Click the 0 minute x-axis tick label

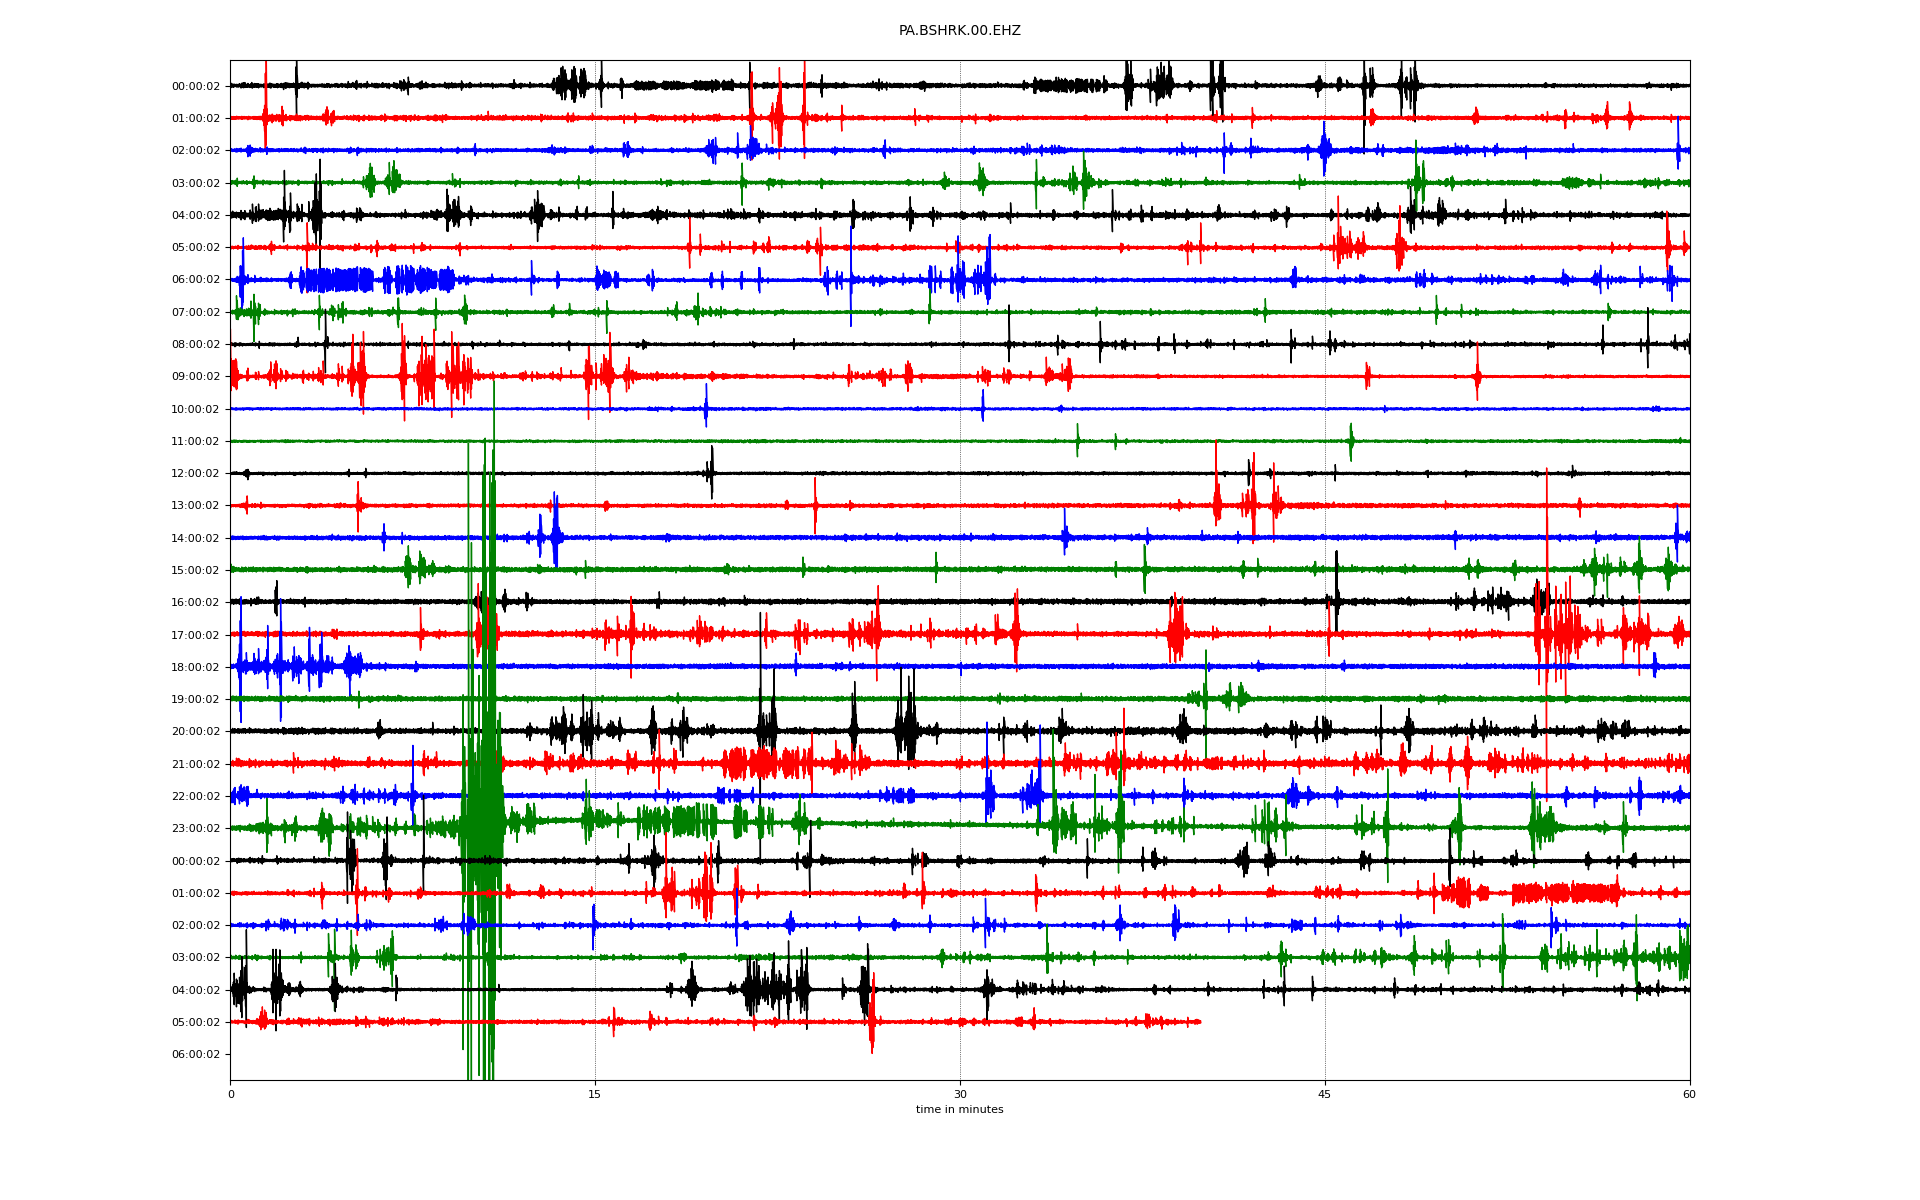click(231, 1095)
